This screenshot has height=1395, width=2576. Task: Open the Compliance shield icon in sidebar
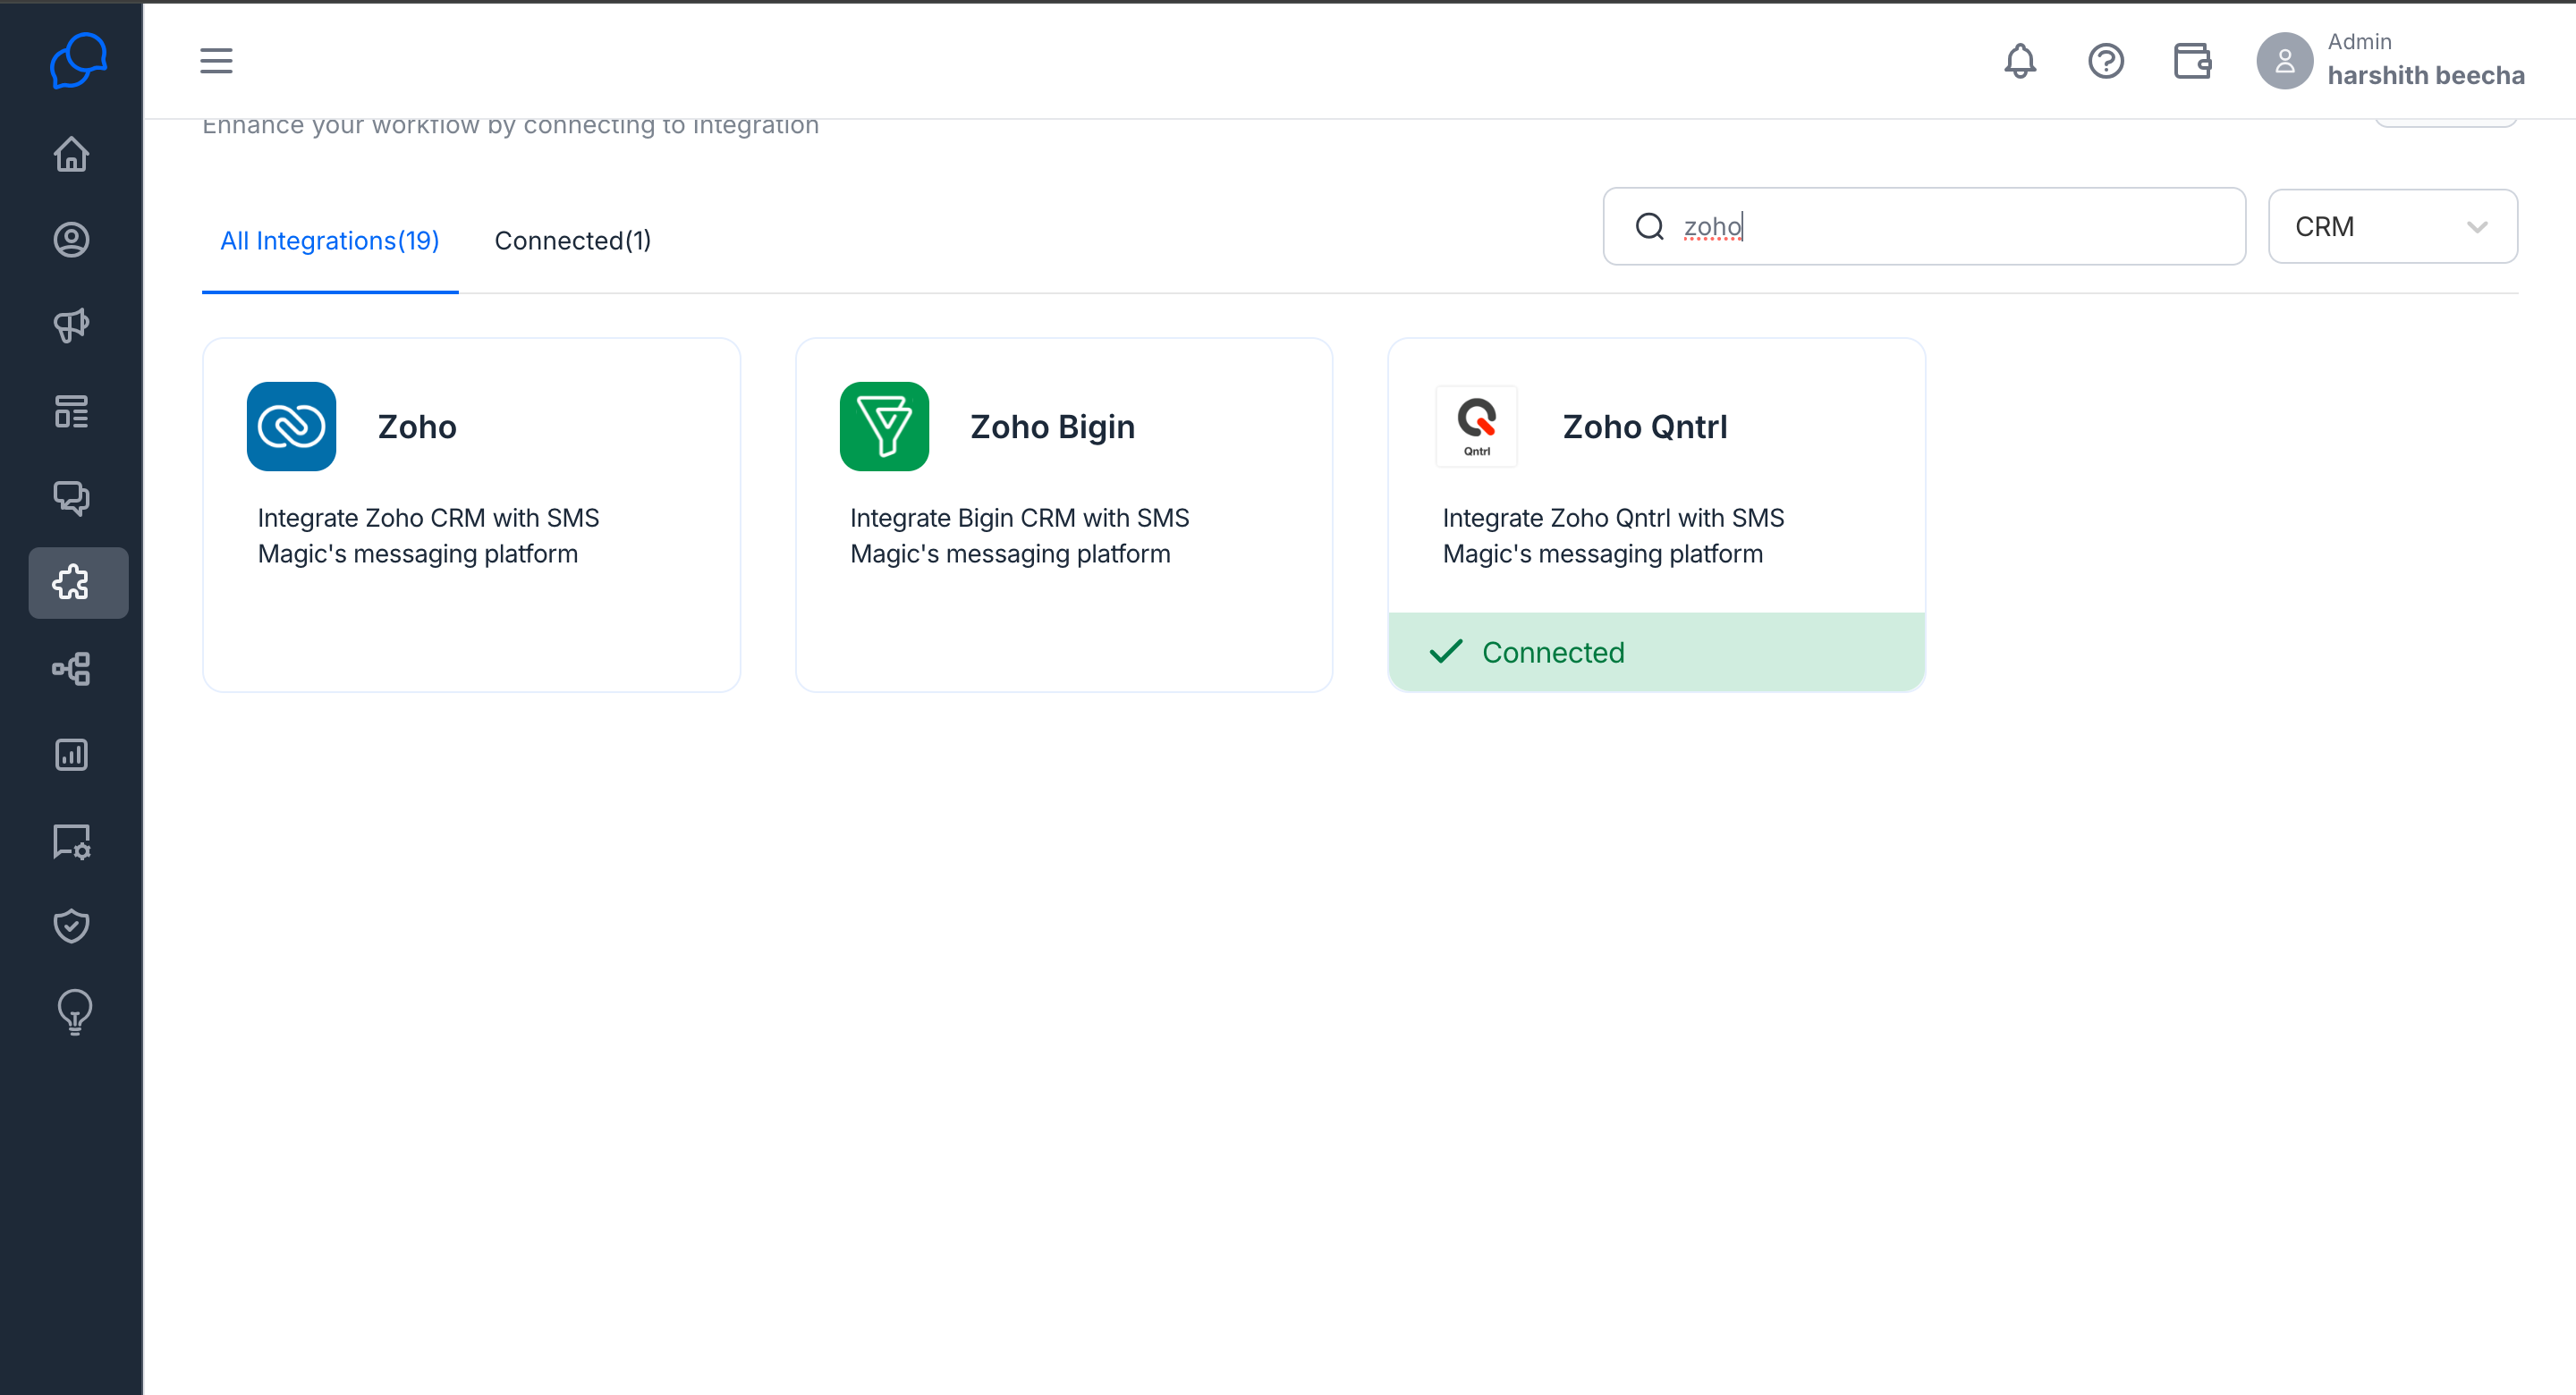click(71, 926)
